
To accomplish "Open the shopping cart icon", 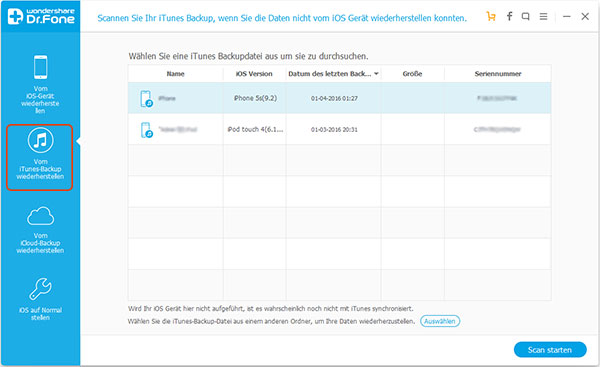I will tap(491, 16).
